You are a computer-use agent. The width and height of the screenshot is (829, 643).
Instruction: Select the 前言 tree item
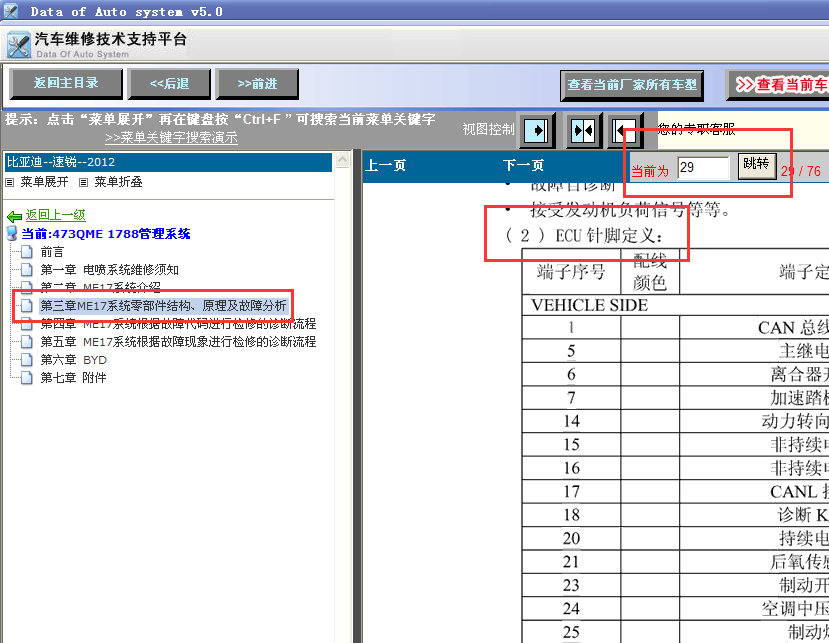pyautogui.click(x=52, y=252)
